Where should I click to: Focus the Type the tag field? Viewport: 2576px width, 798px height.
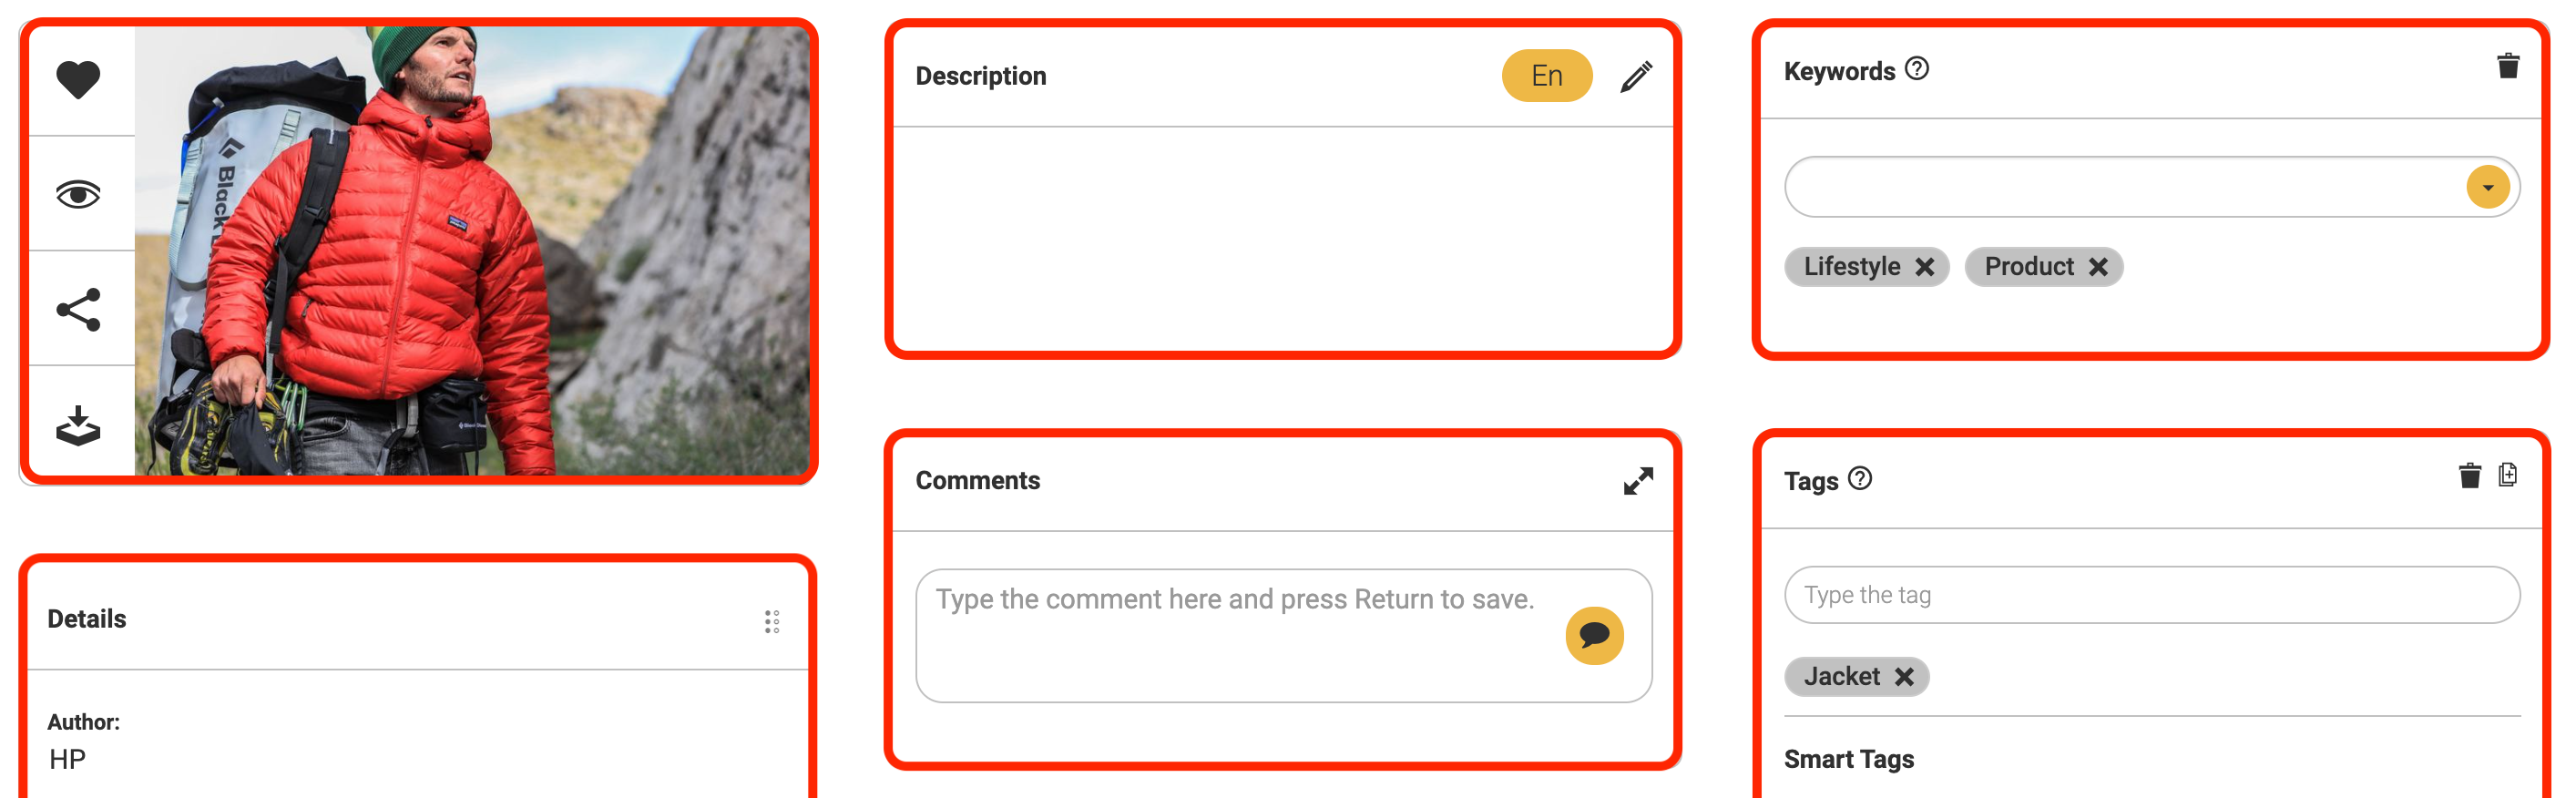[x=2151, y=595]
